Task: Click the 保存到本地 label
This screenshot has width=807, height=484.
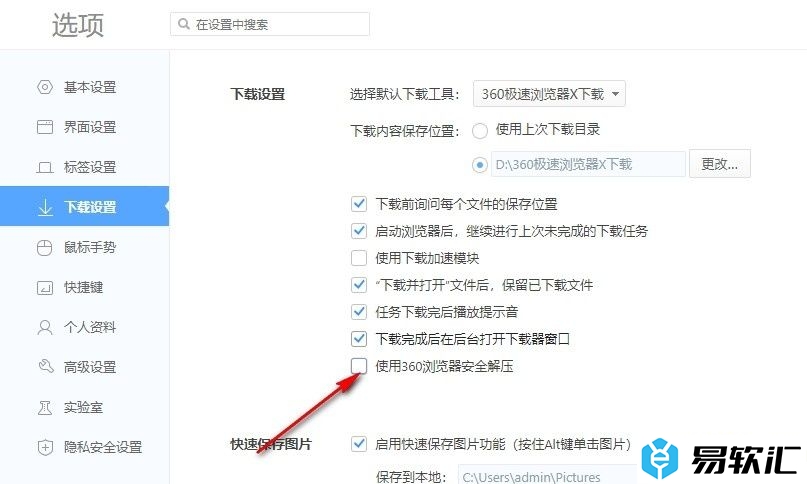Action: pyautogui.click(x=411, y=477)
